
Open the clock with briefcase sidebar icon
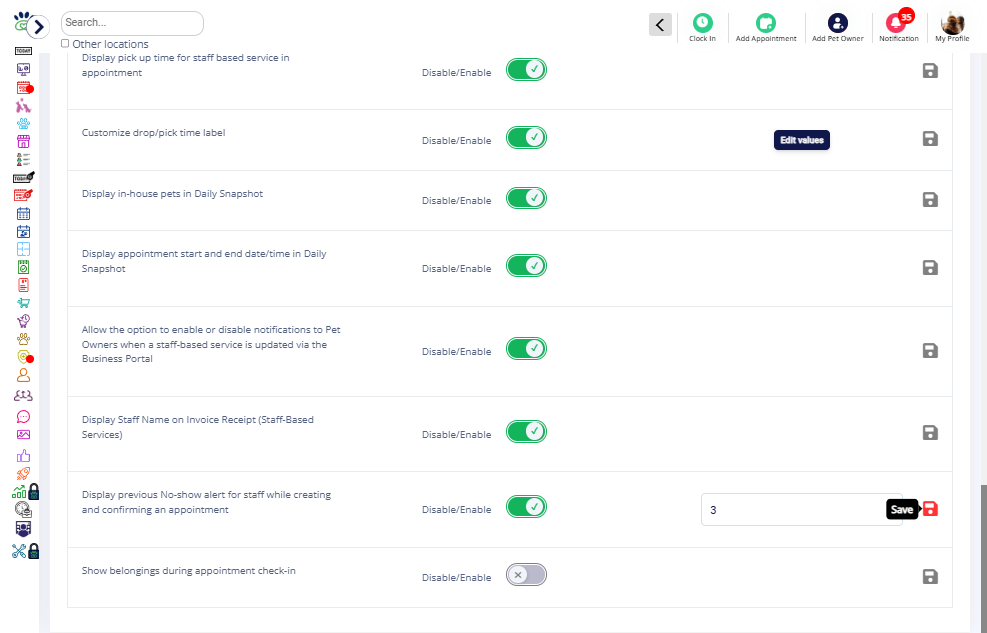pyautogui.click(x=23, y=510)
